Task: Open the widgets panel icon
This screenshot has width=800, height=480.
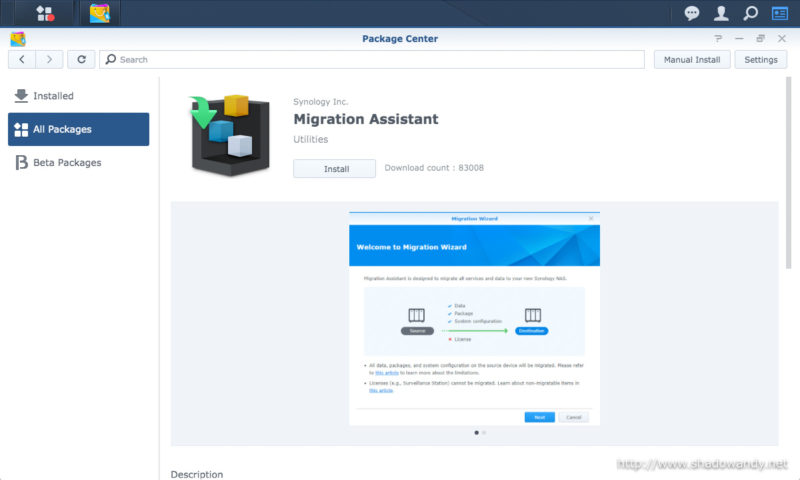Action: tap(780, 13)
